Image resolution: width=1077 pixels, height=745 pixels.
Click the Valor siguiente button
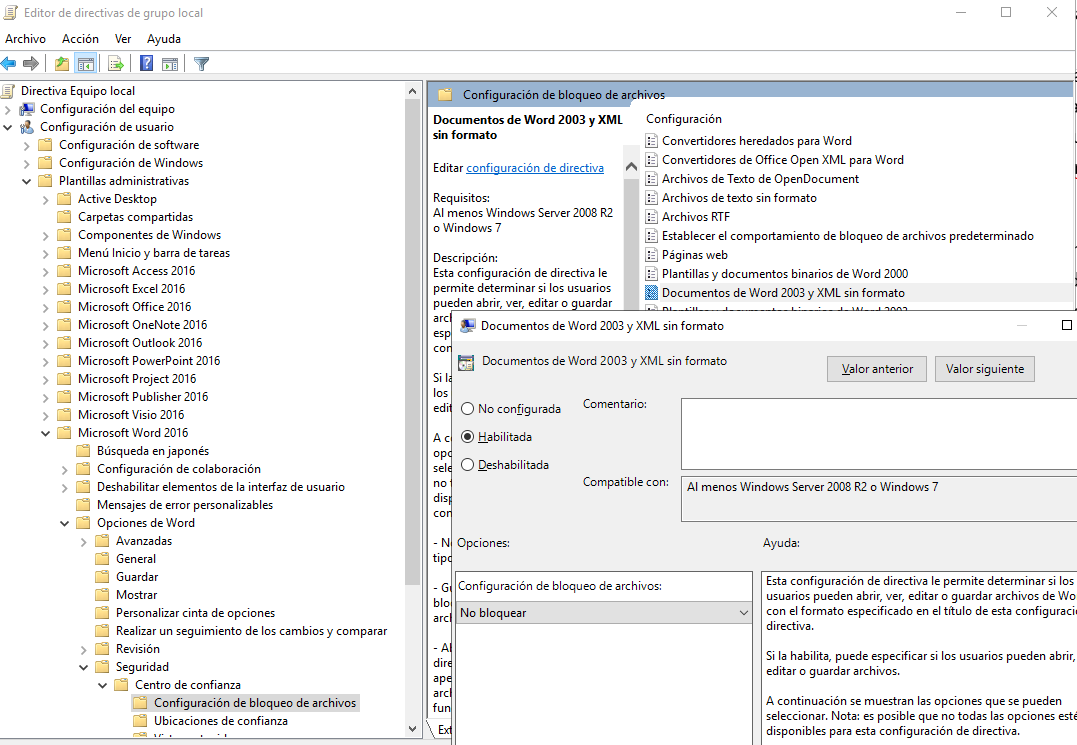985,369
